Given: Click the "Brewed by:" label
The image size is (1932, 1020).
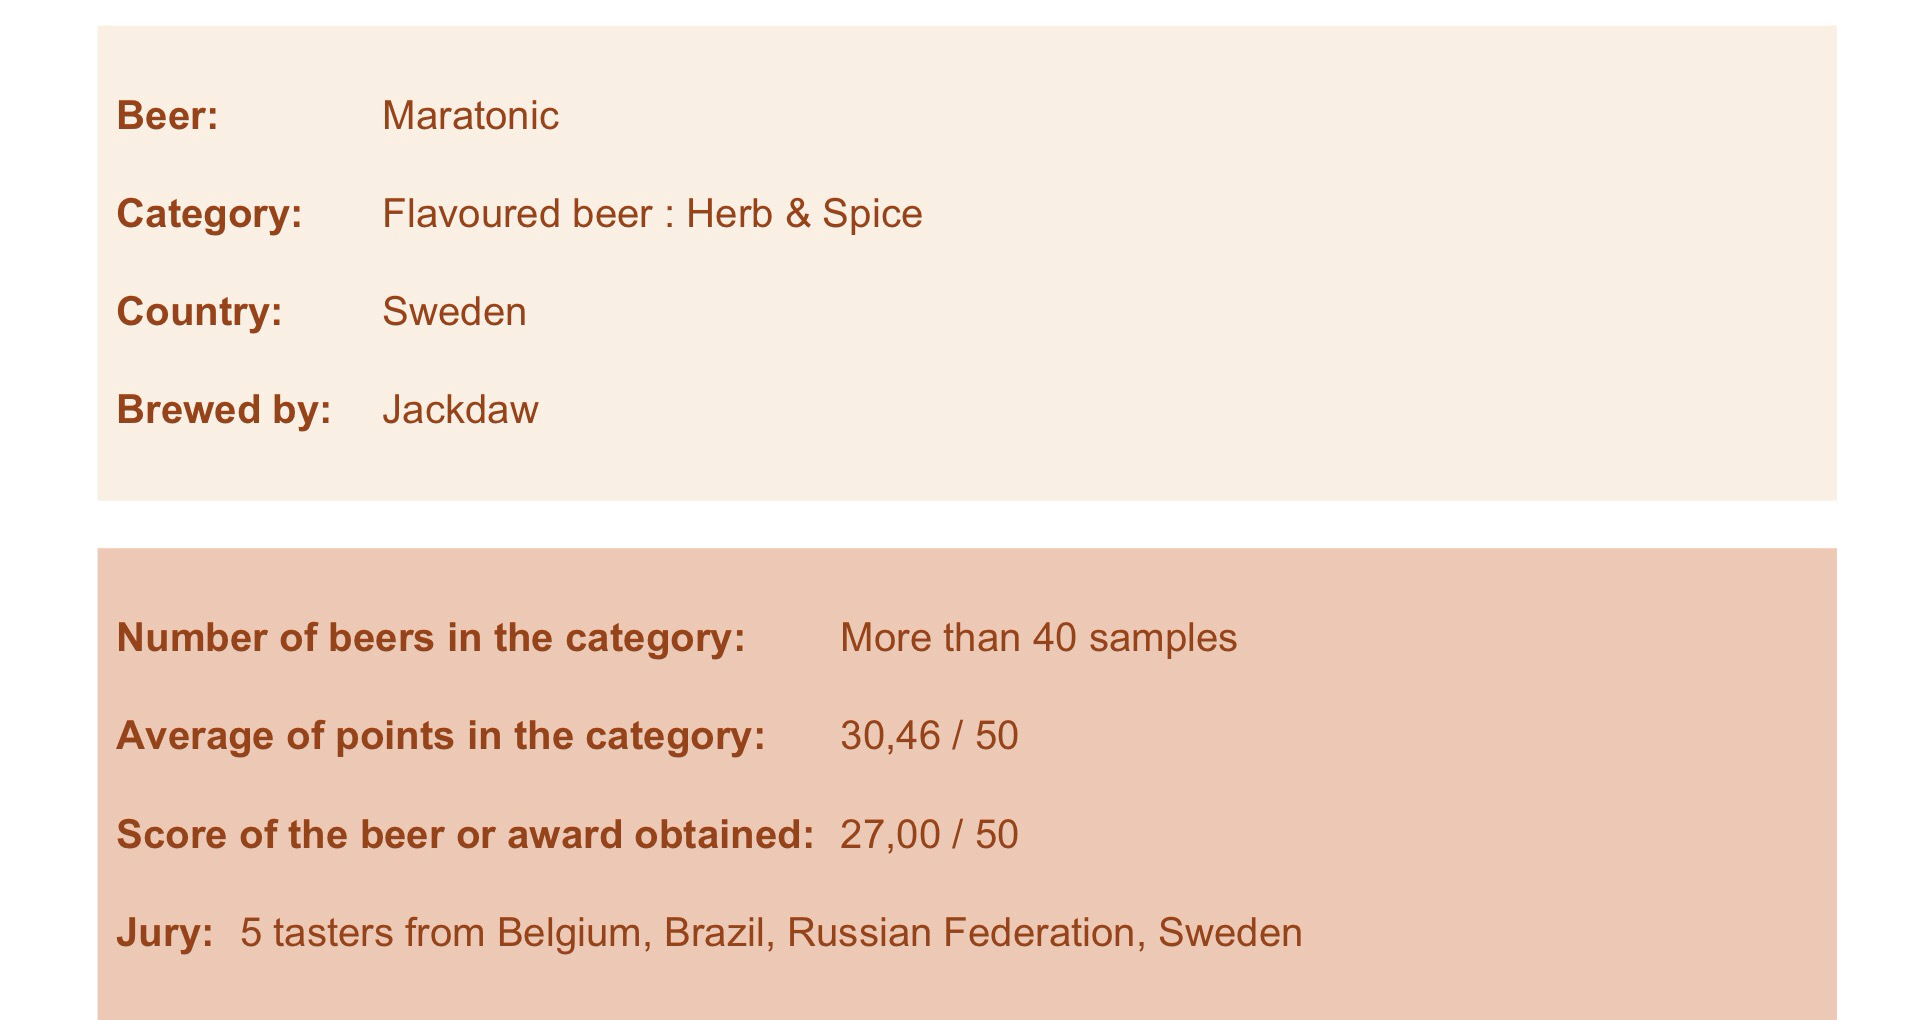Looking at the screenshot, I should coord(223,410).
